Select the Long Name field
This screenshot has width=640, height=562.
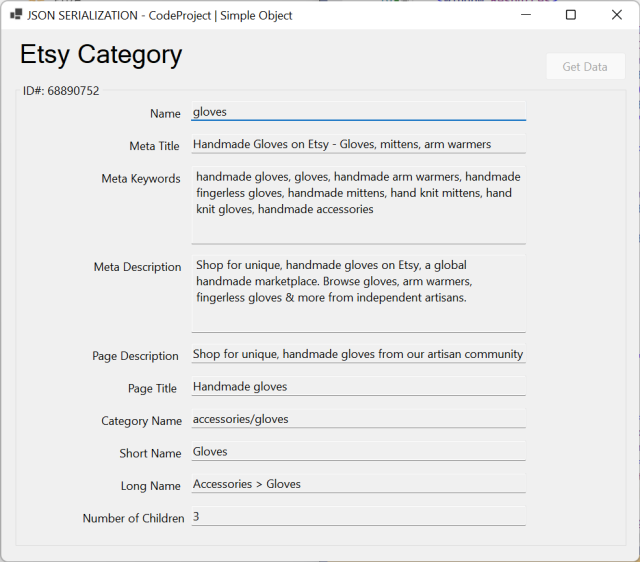click(x=358, y=484)
